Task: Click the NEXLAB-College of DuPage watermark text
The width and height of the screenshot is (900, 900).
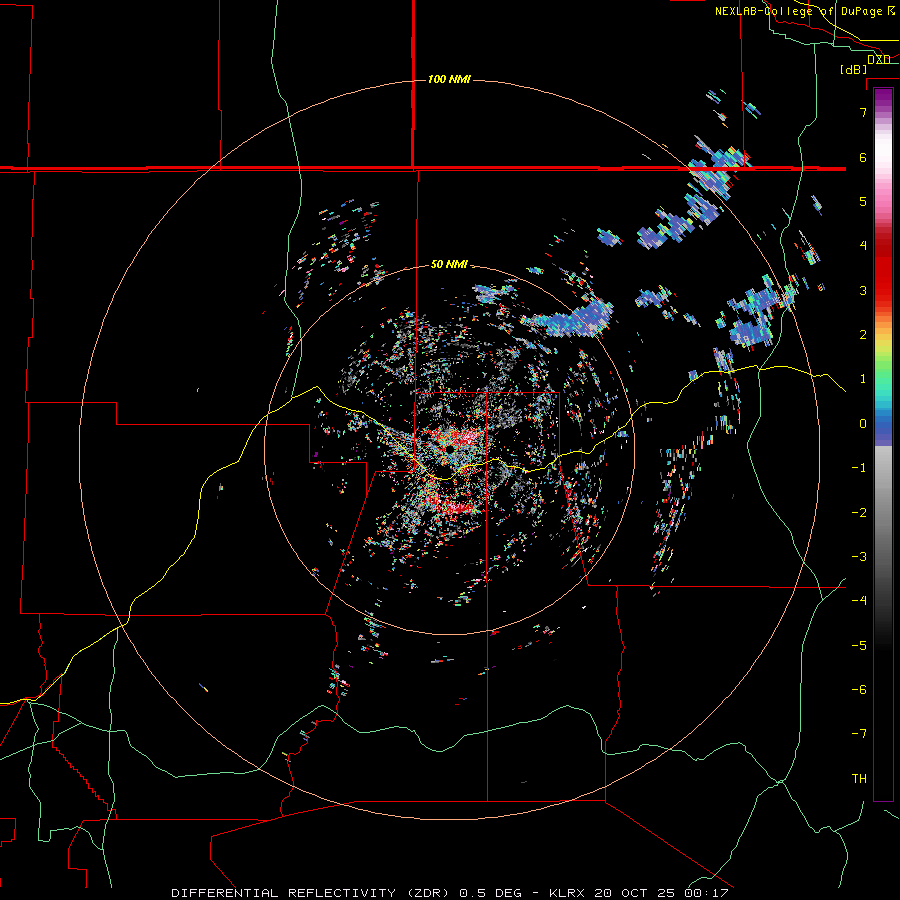Action: click(805, 11)
